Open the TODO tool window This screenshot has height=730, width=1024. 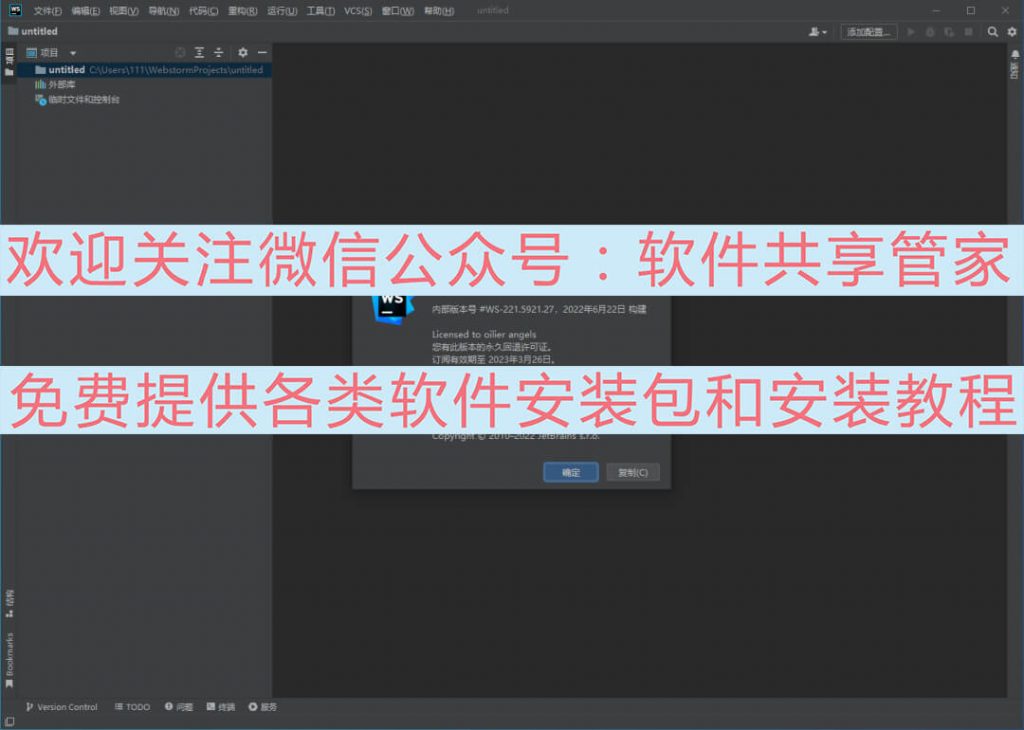click(x=133, y=707)
